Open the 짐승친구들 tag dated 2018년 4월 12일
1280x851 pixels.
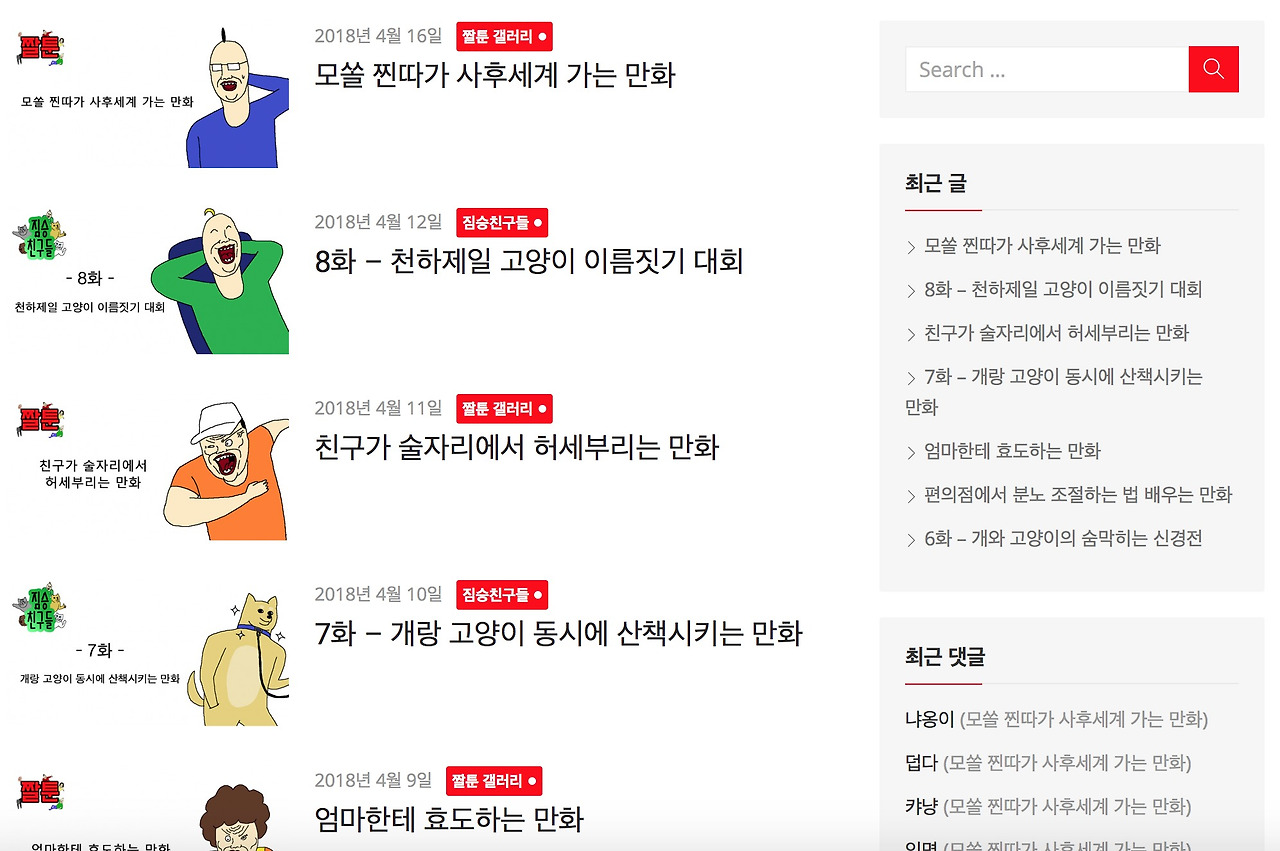pos(502,223)
